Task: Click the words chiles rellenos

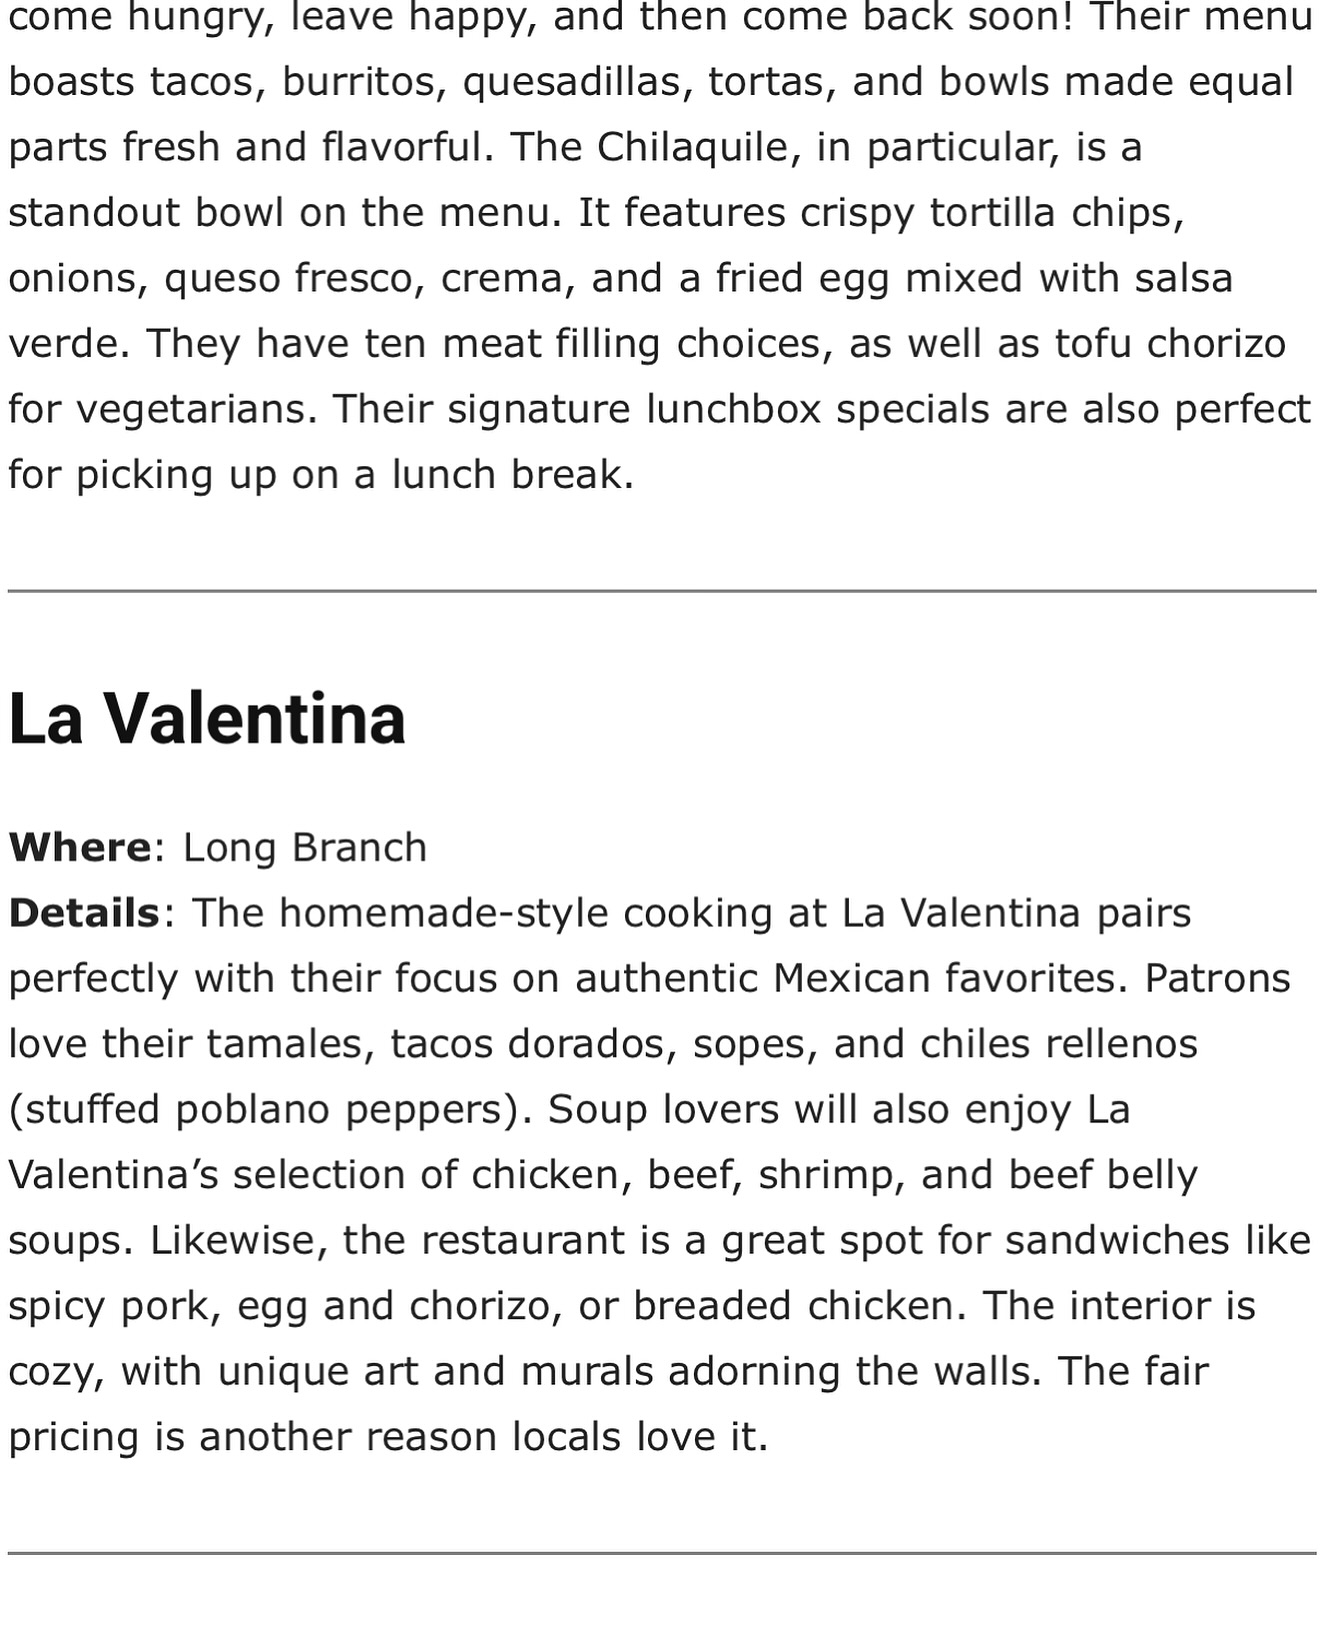Action: pos(1059,1044)
